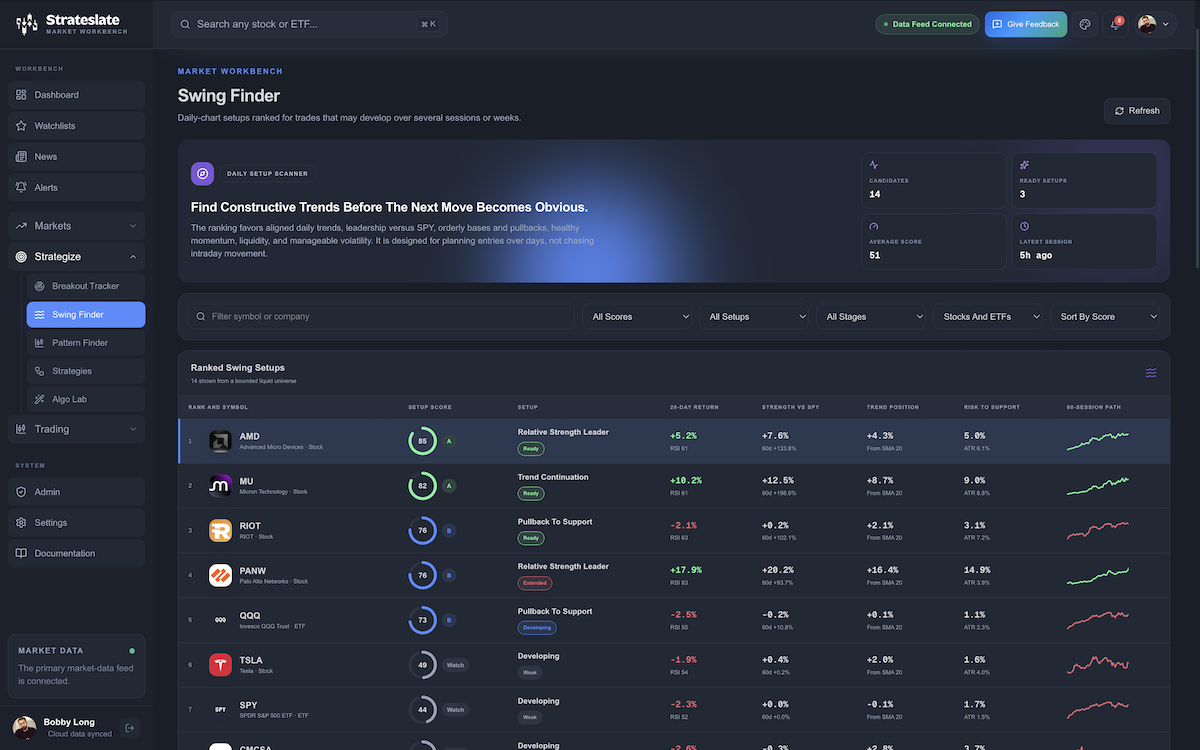This screenshot has height=750, width=1200.
Task: Click the Watch badge in TSLA row
Action: 455,665
